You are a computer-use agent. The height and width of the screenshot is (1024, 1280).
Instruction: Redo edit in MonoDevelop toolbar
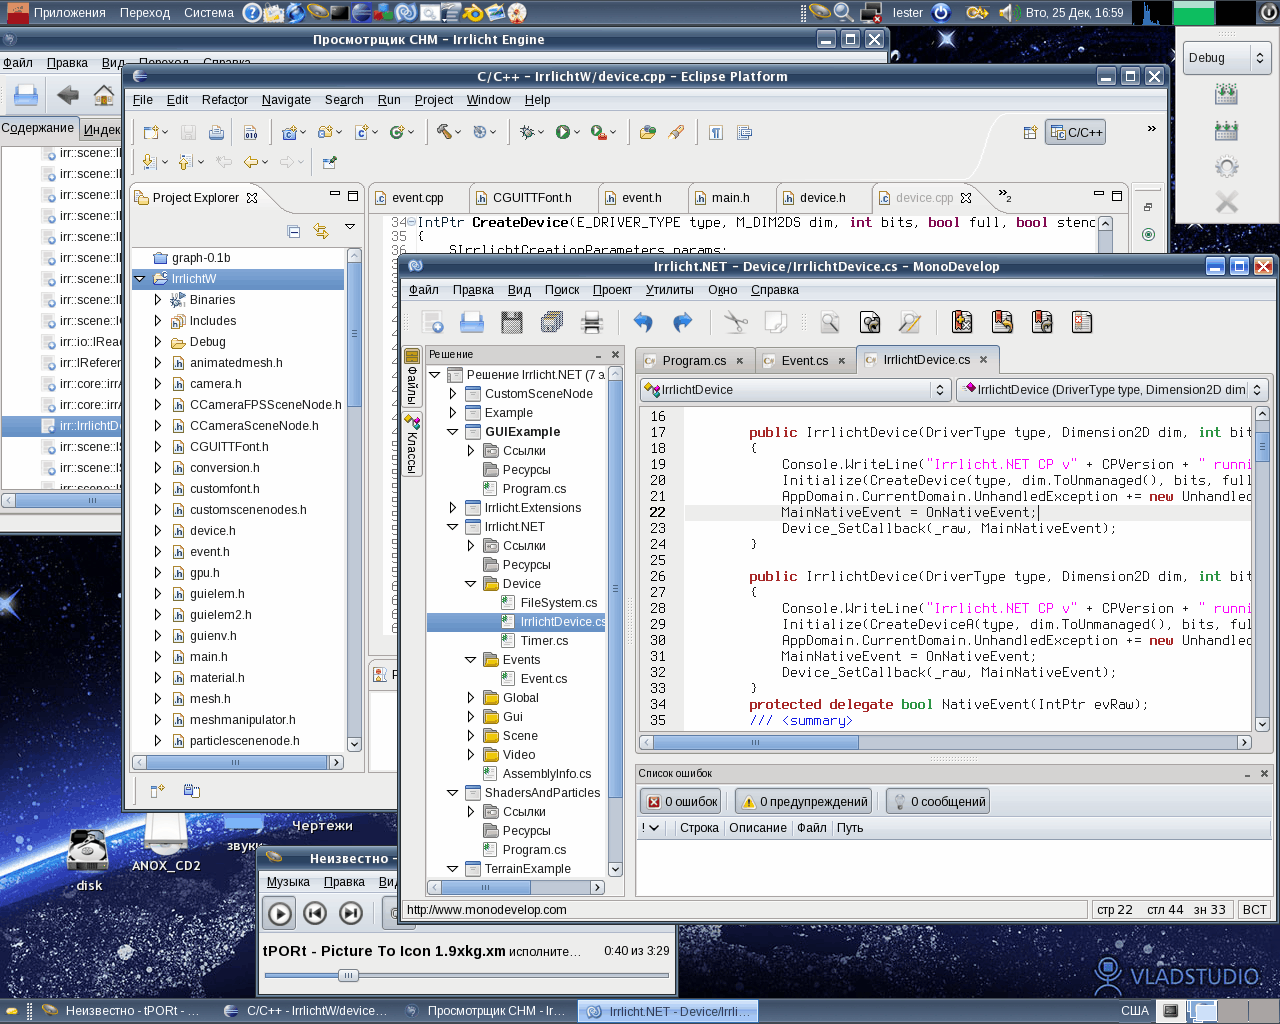pyautogui.click(x=682, y=322)
